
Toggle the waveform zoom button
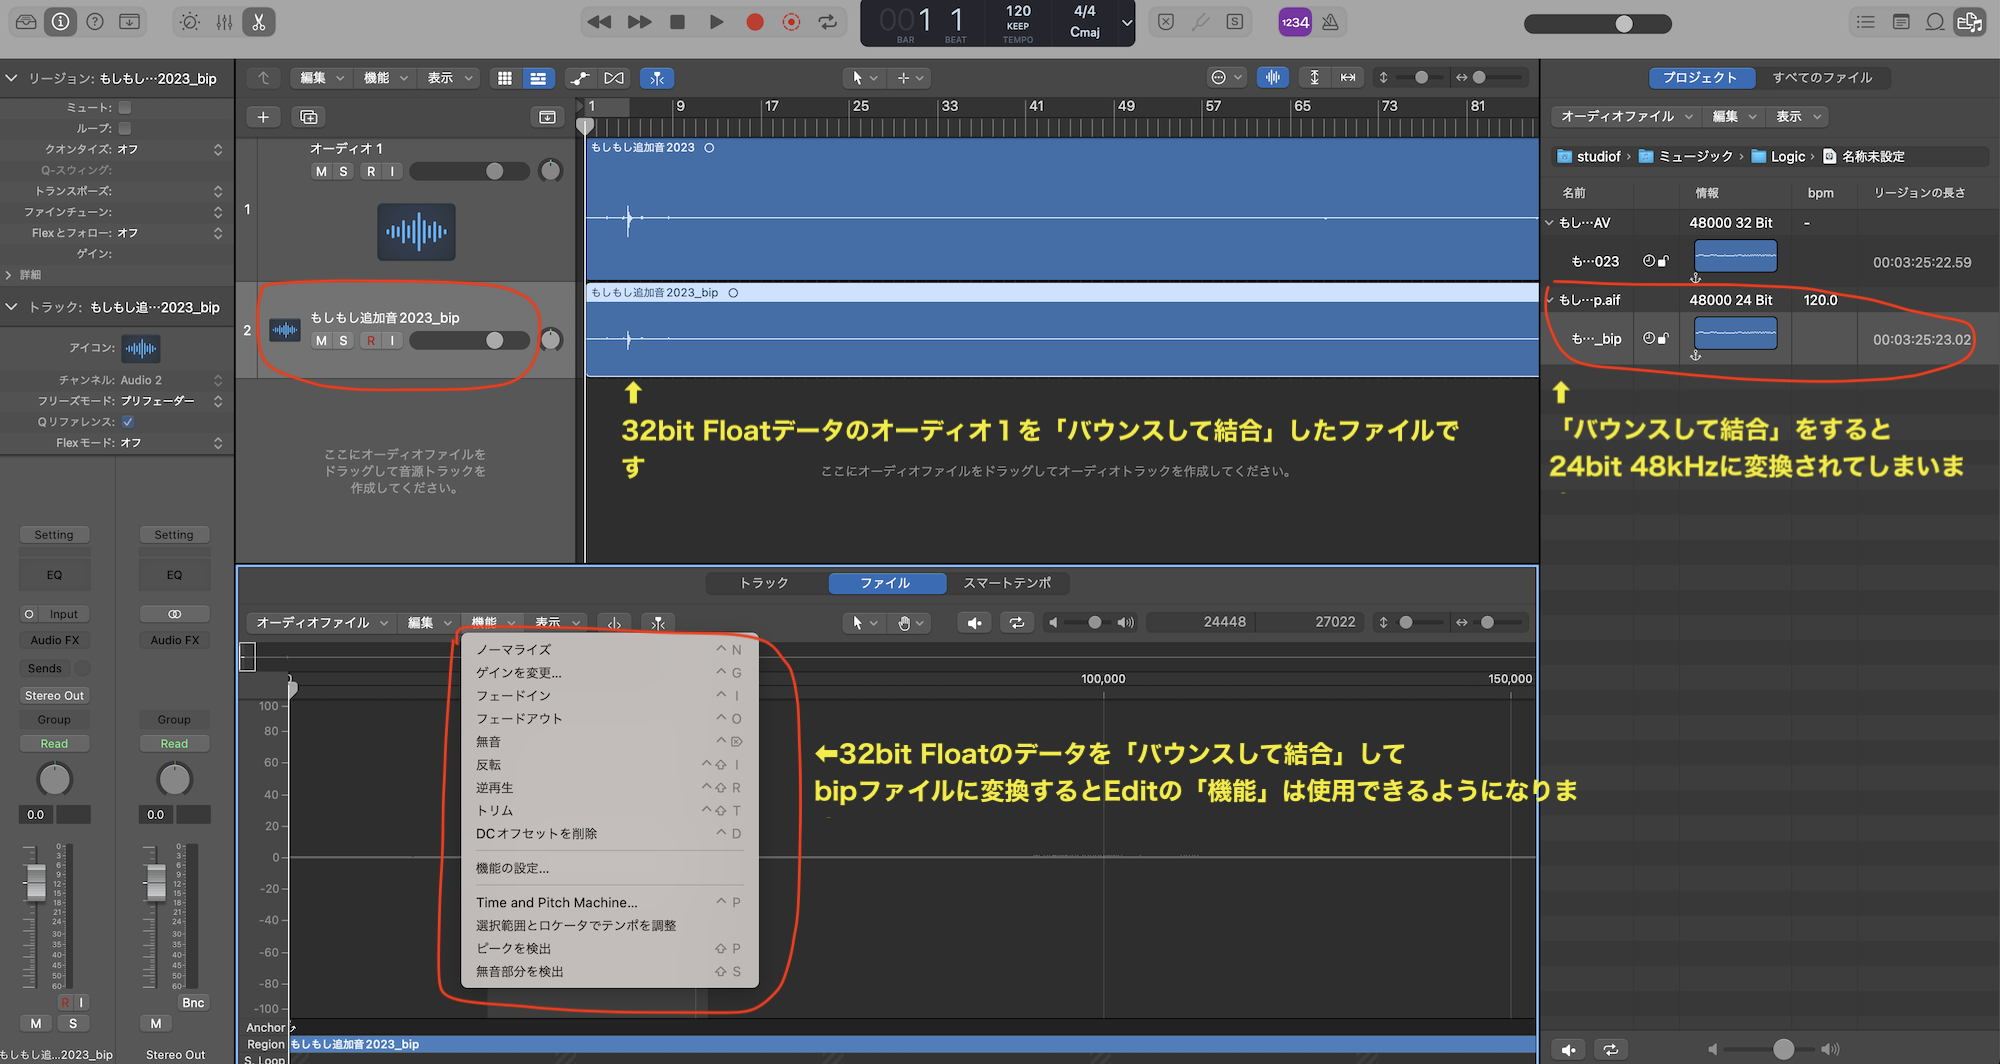point(1272,78)
